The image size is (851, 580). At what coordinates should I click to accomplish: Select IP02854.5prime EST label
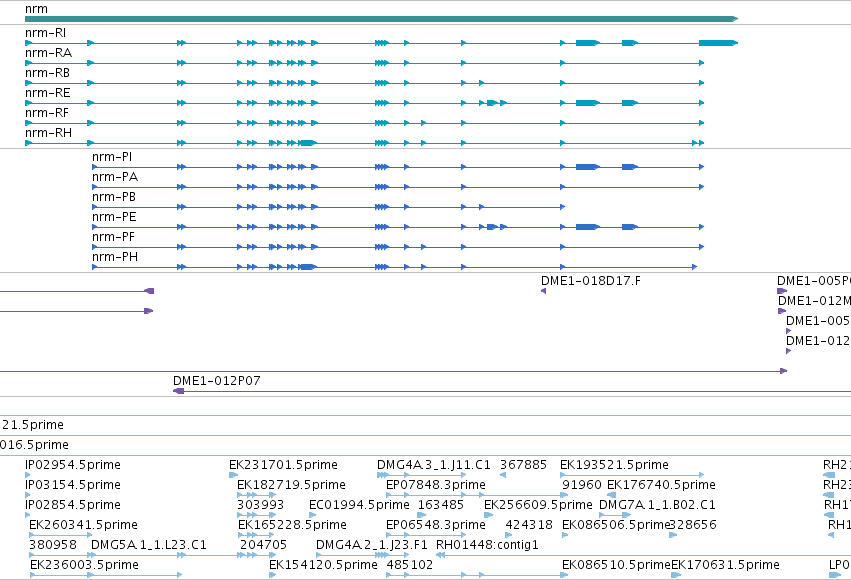point(73,506)
